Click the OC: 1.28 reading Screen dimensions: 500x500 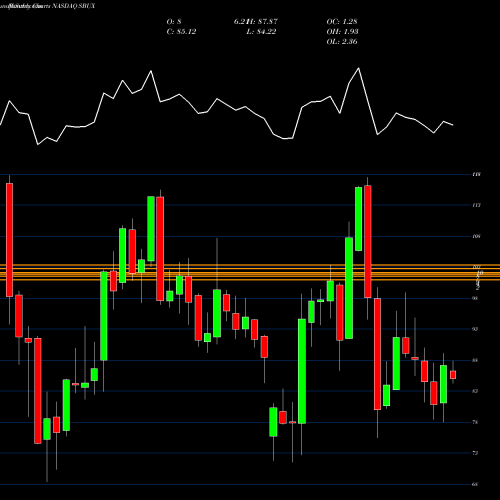click(342, 22)
